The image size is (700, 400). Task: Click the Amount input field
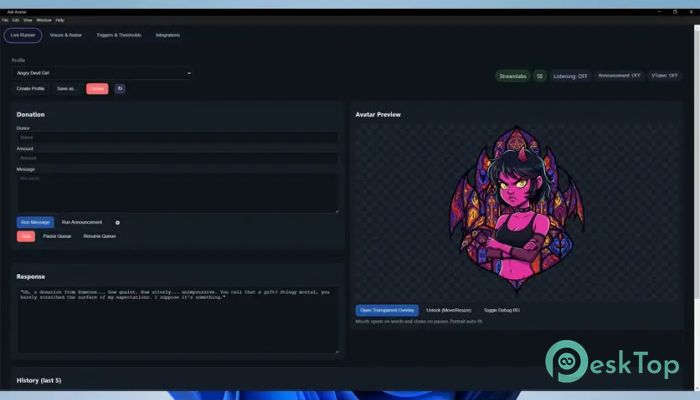tap(177, 158)
